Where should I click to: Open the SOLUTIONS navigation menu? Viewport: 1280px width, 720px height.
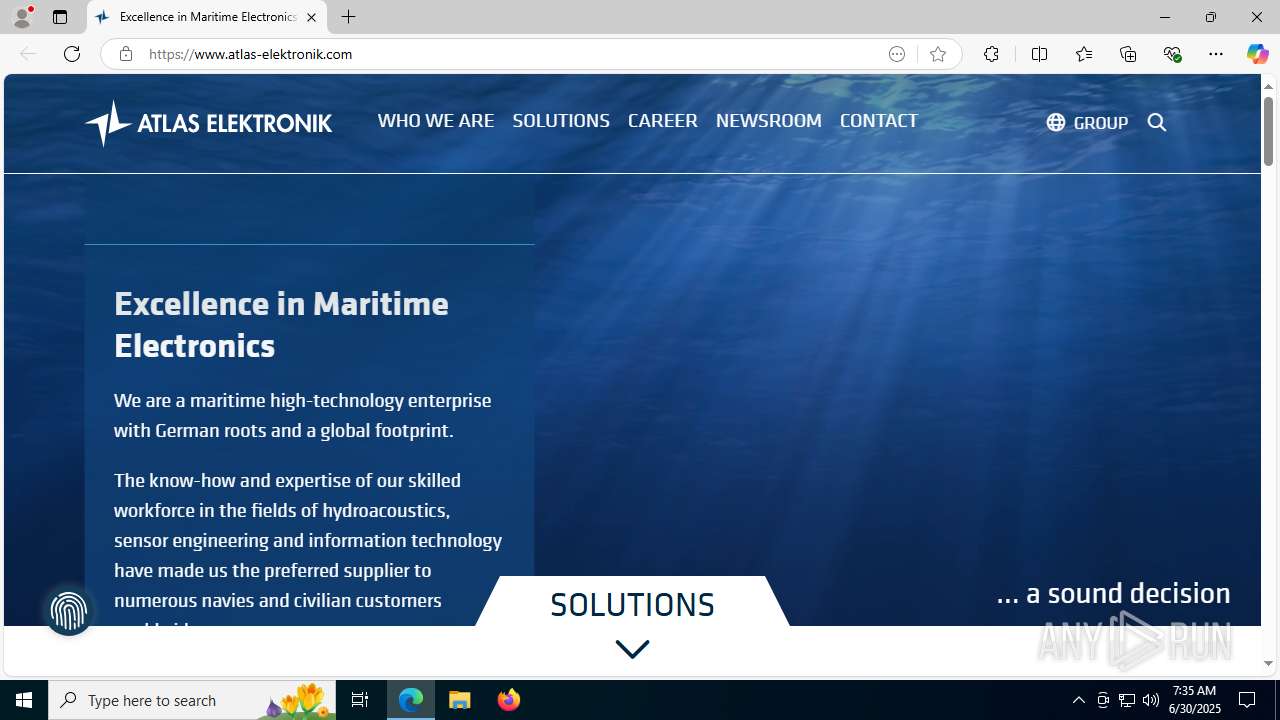coord(561,120)
